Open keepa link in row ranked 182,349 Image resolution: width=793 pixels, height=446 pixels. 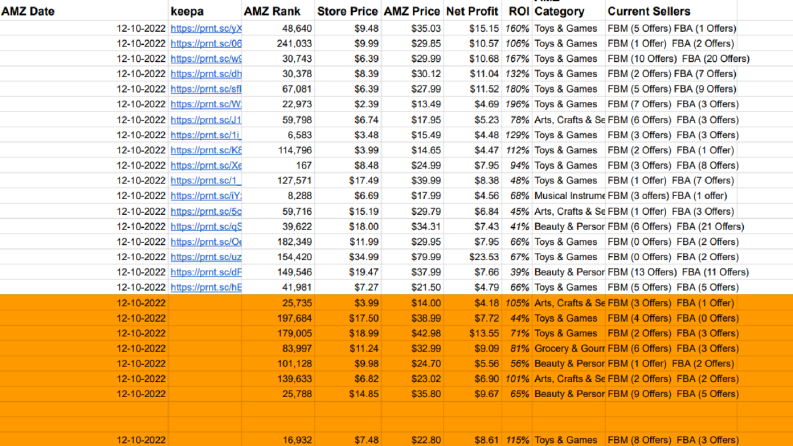pyautogui.click(x=206, y=242)
